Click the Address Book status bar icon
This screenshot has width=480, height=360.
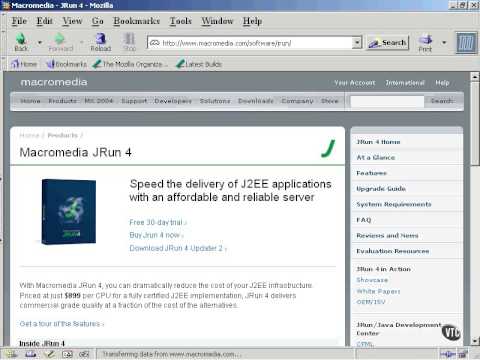(67, 354)
